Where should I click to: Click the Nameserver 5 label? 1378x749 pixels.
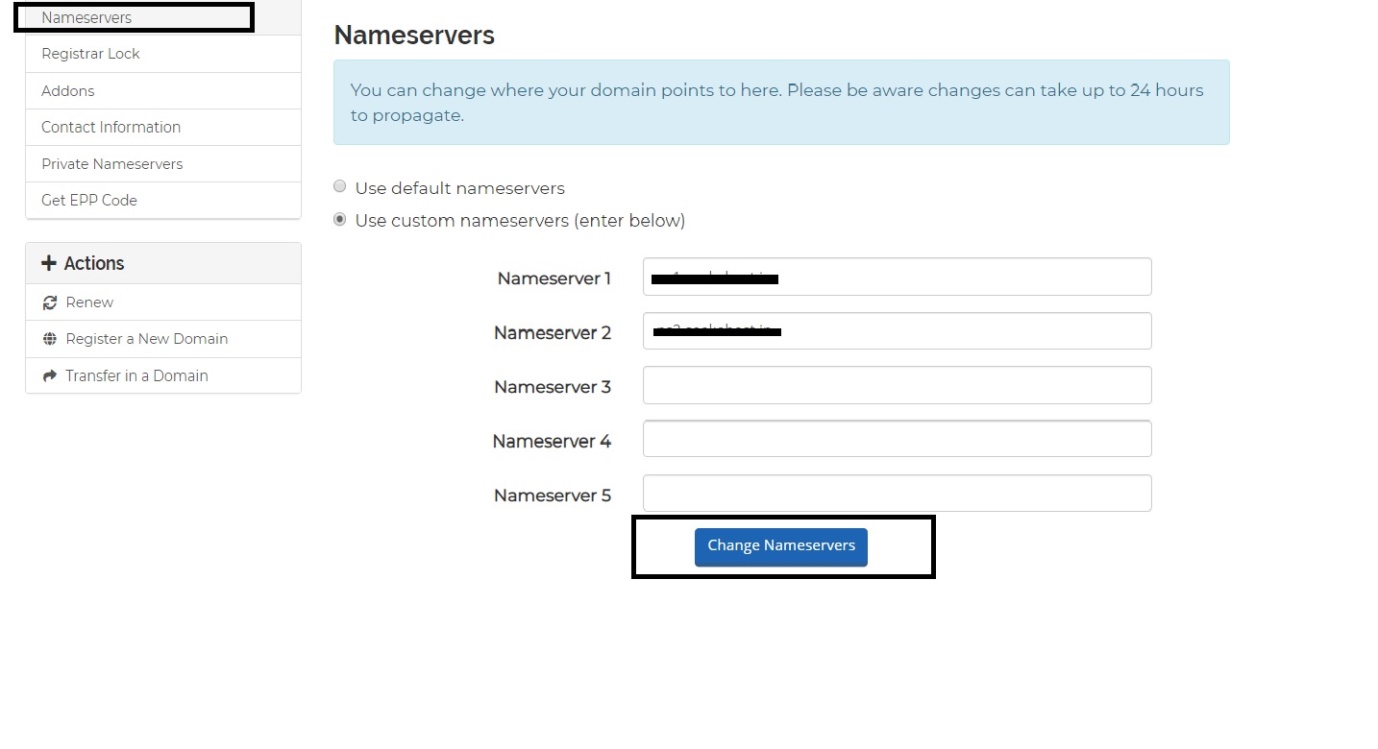coord(552,495)
